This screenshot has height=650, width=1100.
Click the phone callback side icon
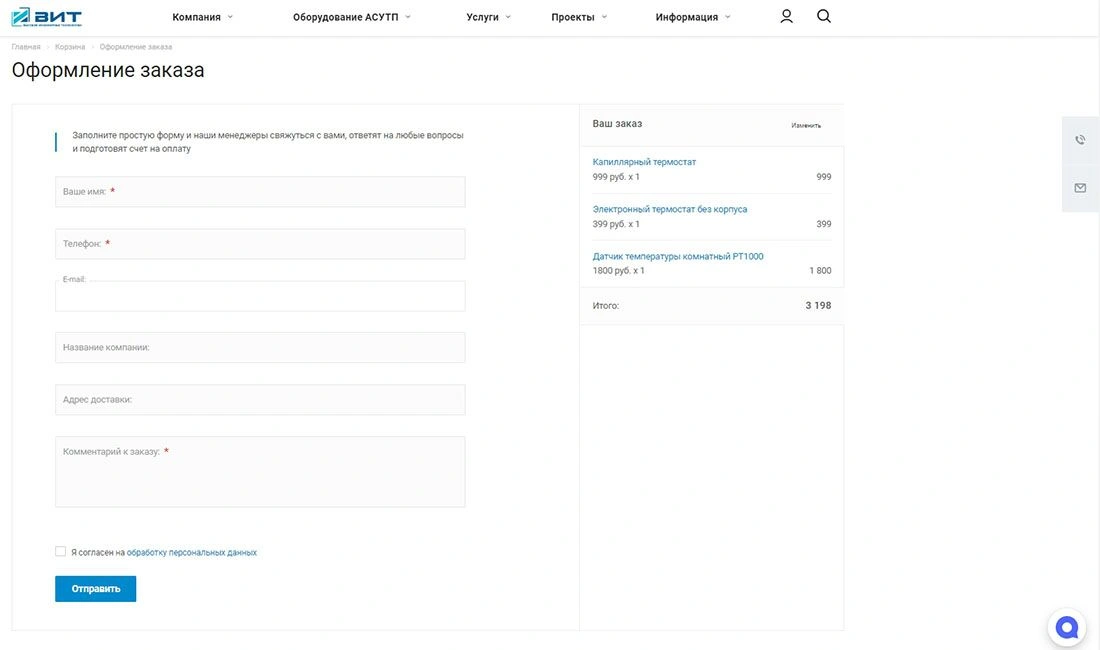1080,140
